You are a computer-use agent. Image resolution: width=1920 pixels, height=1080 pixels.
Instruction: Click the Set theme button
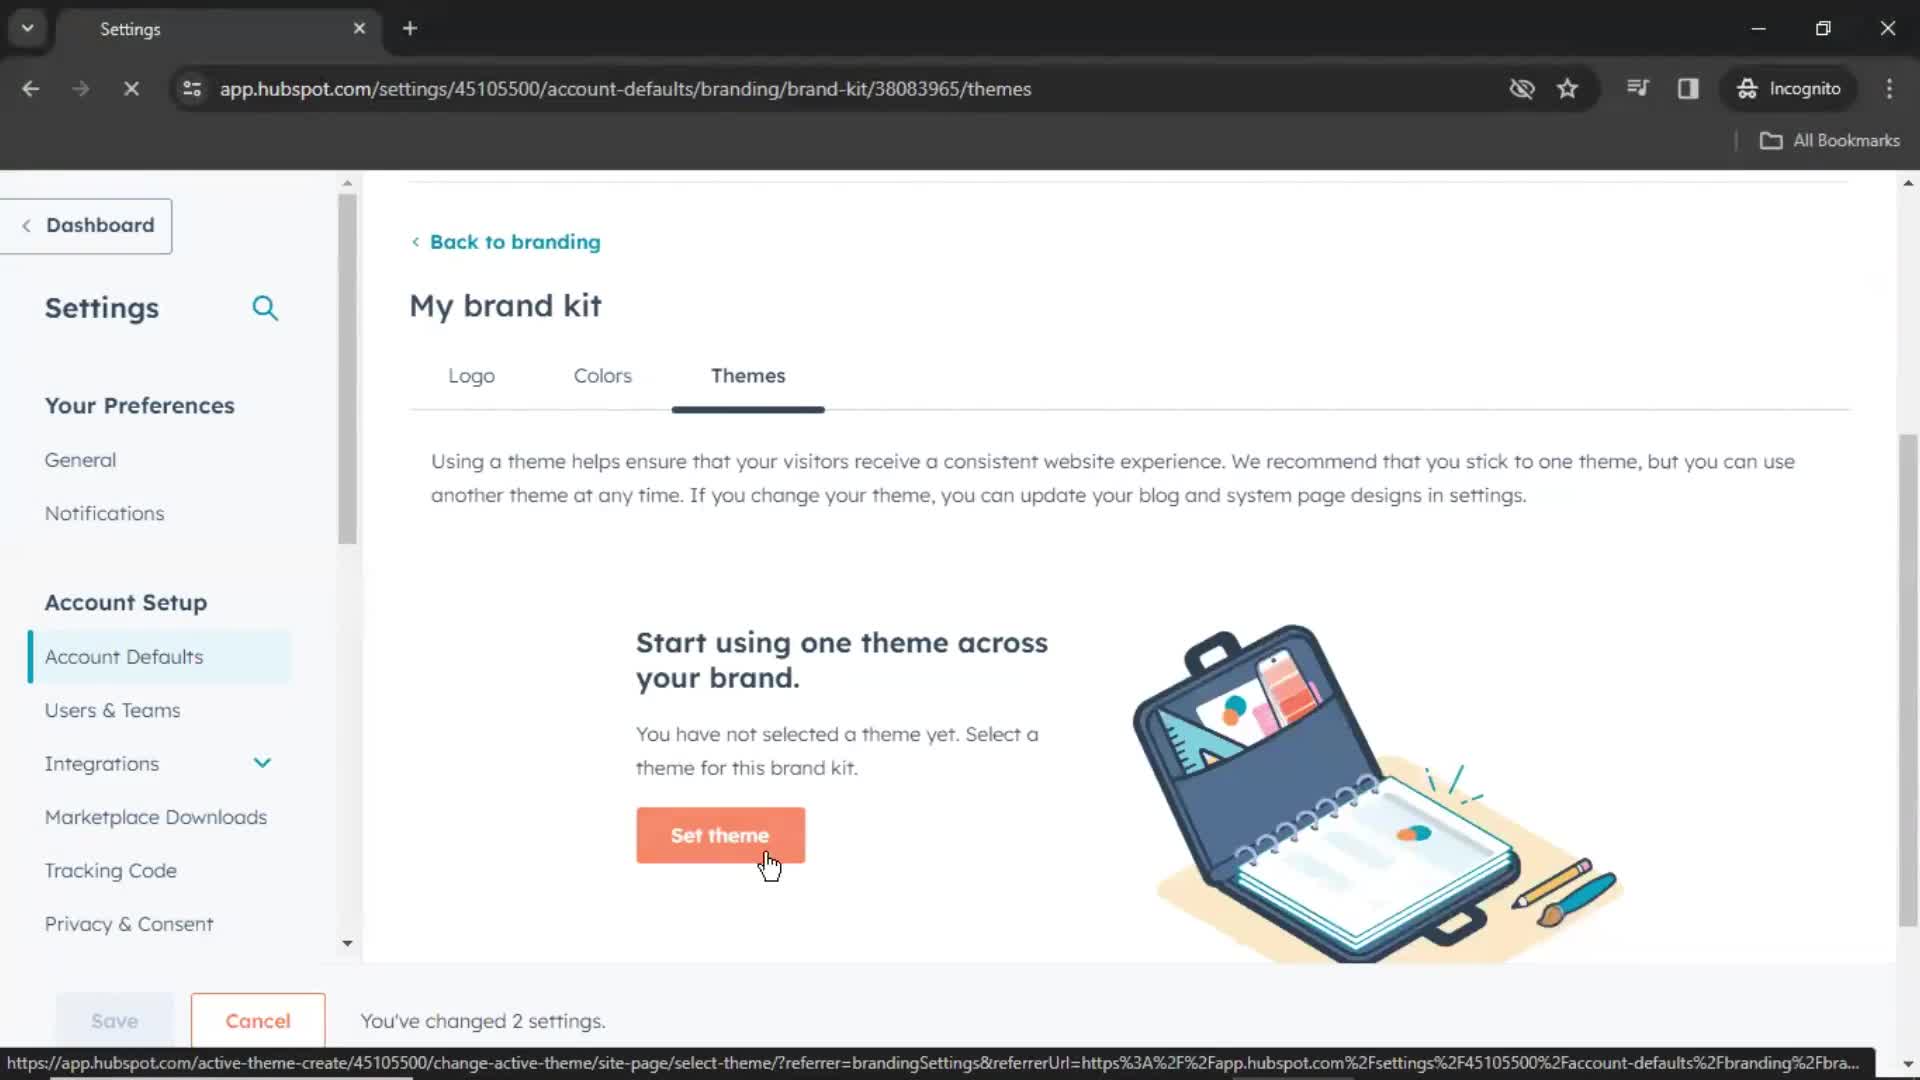(x=720, y=835)
